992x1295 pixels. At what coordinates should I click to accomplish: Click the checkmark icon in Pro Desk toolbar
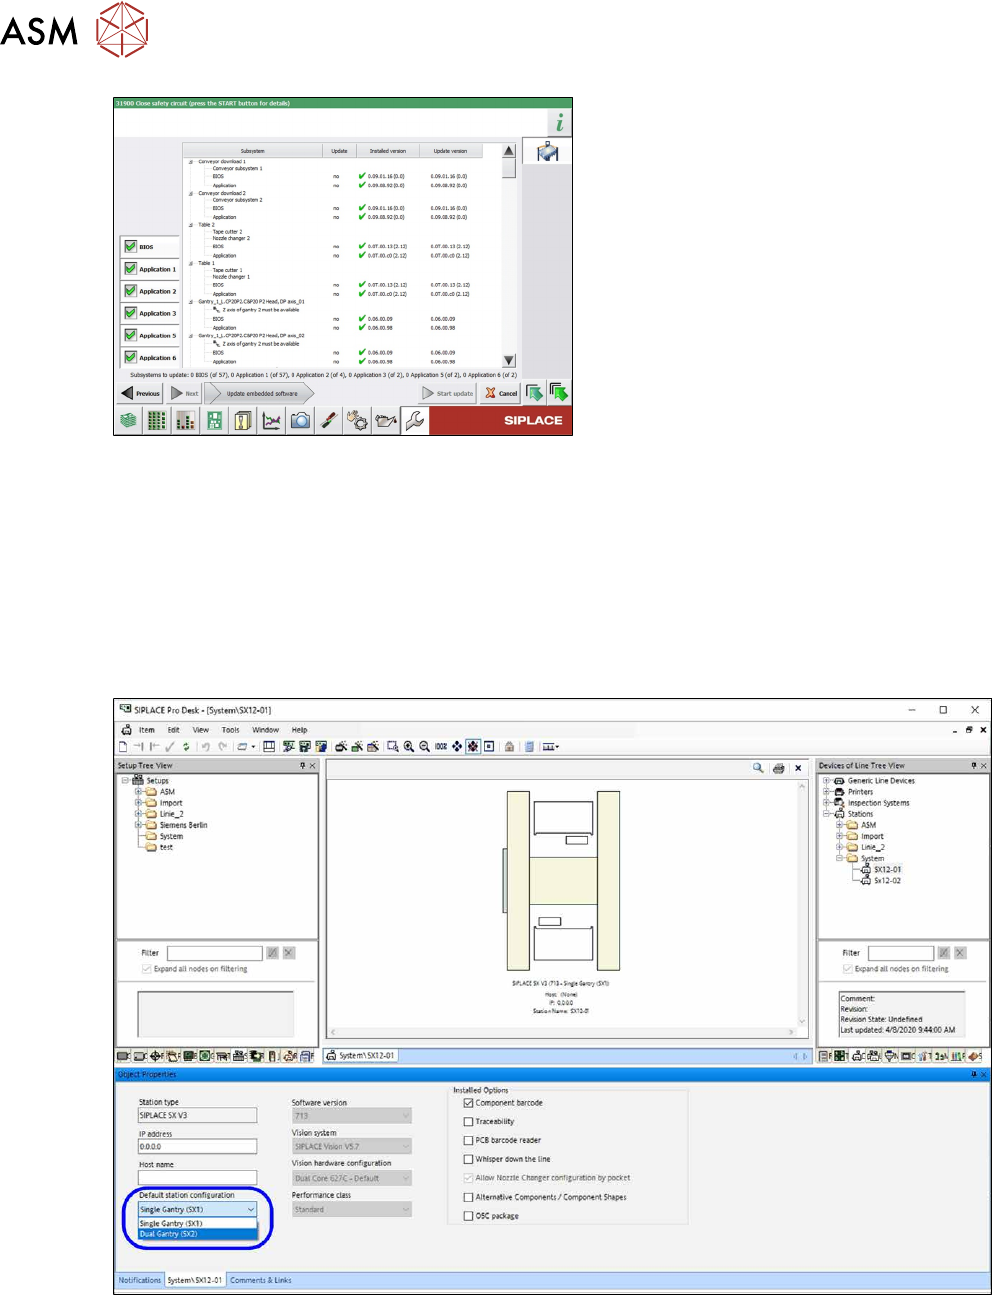click(170, 746)
